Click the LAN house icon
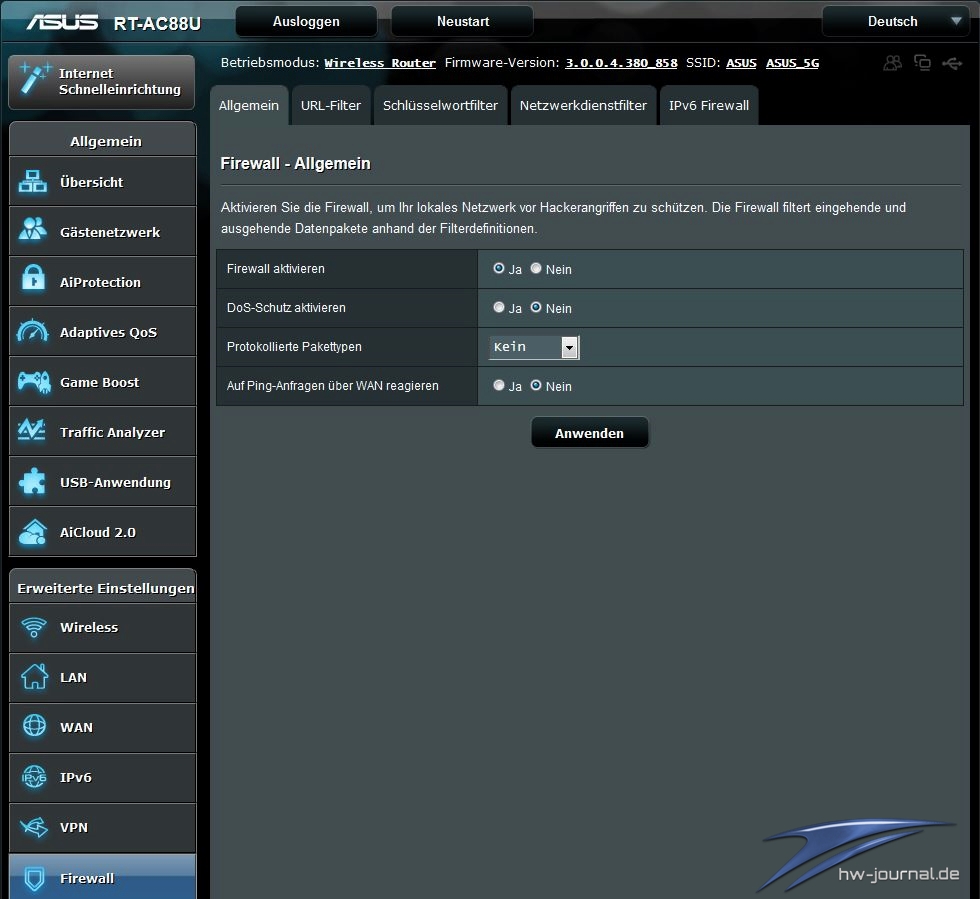Viewport: 980px width, 899px height. (x=34, y=676)
